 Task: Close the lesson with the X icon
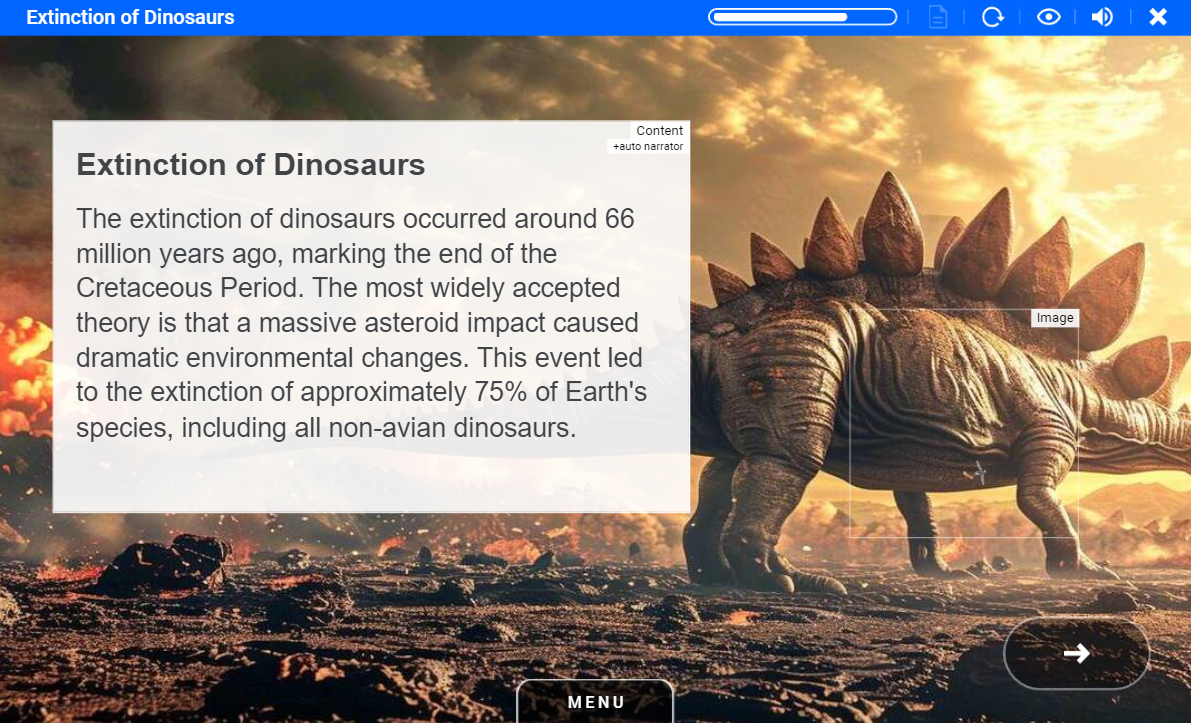click(x=1158, y=17)
